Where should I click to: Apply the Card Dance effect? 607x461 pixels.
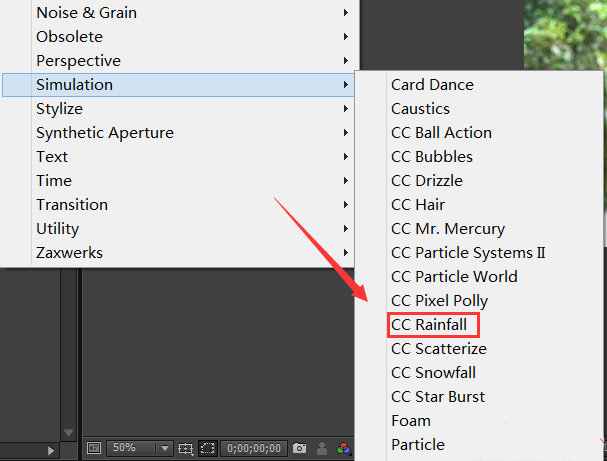click(432, 85)
